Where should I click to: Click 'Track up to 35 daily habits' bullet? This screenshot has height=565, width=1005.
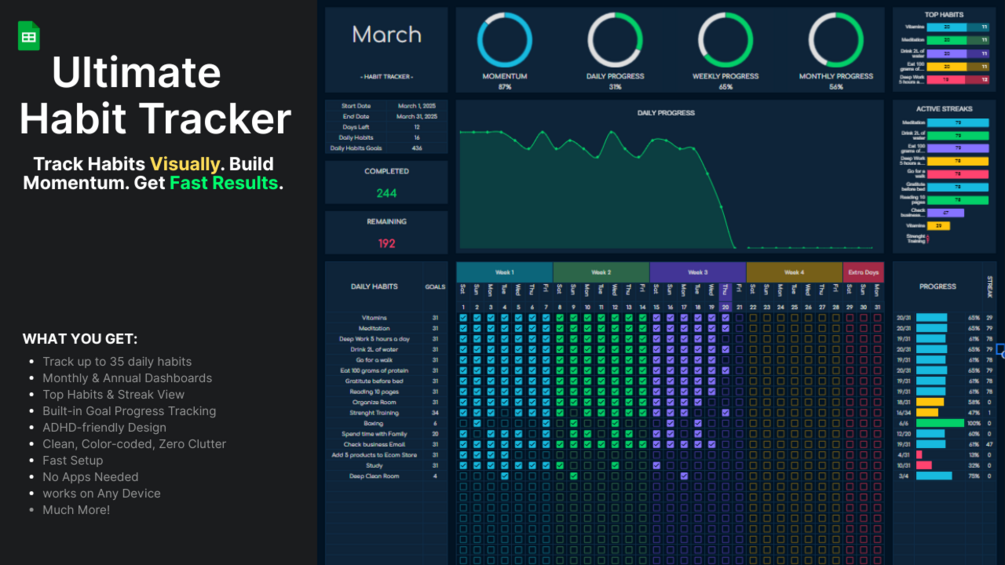(x=117, y=362)
